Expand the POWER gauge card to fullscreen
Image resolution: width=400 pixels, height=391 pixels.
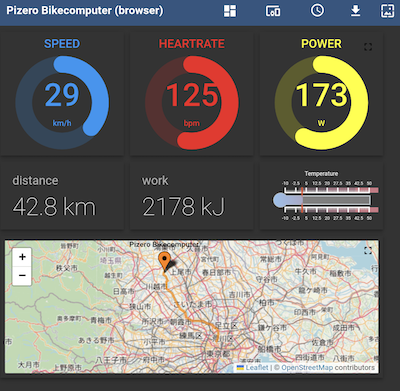pyautogui.click(x=368, y=47)
